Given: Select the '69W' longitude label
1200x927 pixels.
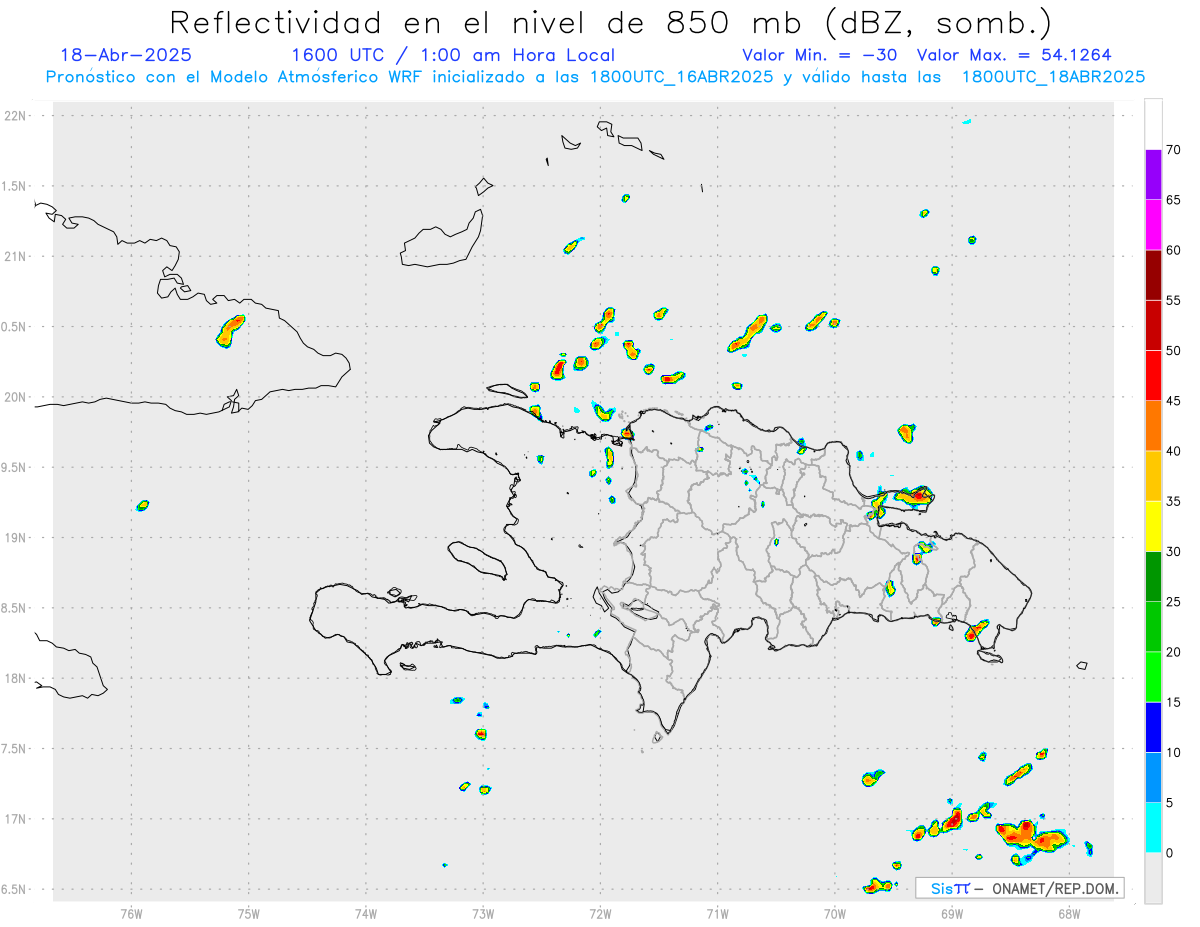Looking at the screenshot, I should click(x=951, y=912).
